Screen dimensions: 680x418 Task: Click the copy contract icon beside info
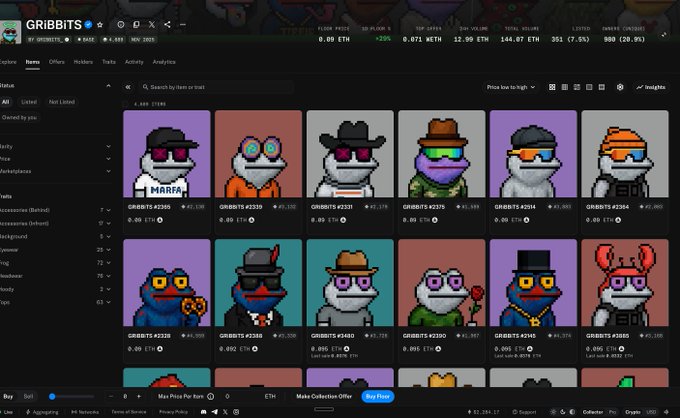[x=136, y=25]
